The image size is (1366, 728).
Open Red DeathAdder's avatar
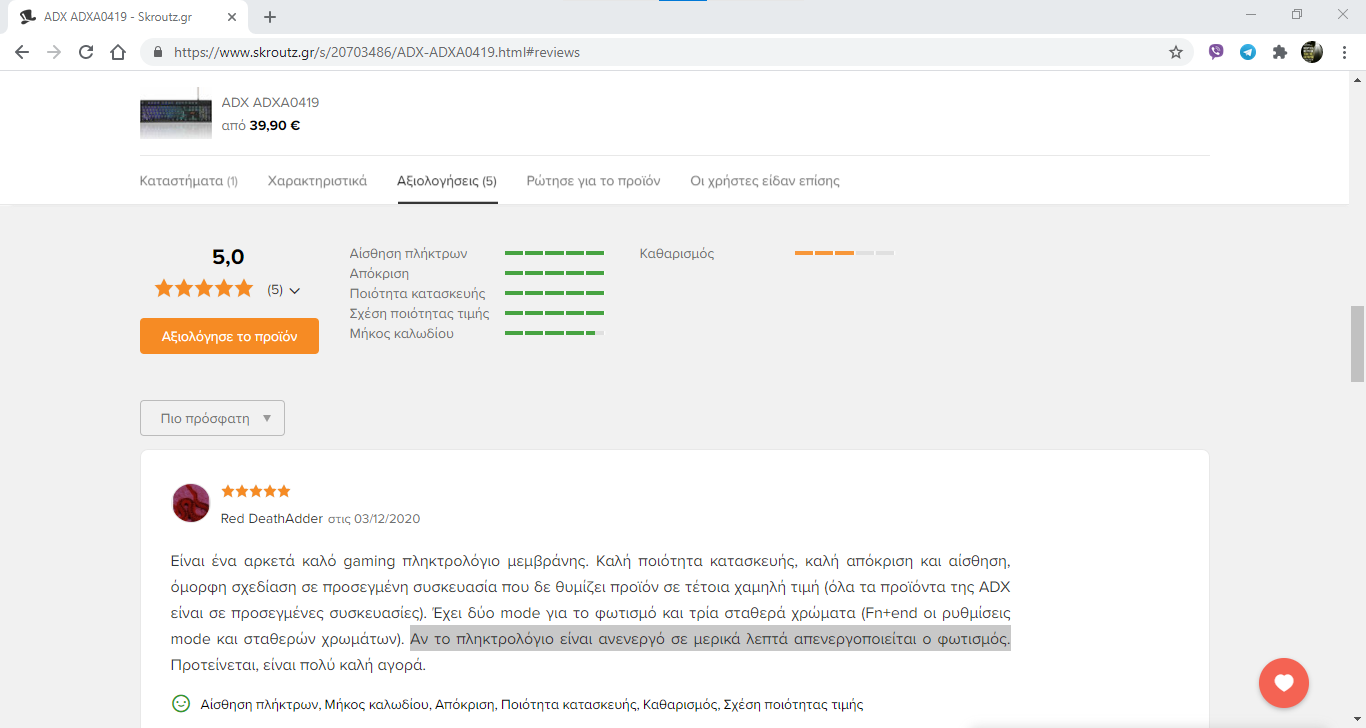191,503
